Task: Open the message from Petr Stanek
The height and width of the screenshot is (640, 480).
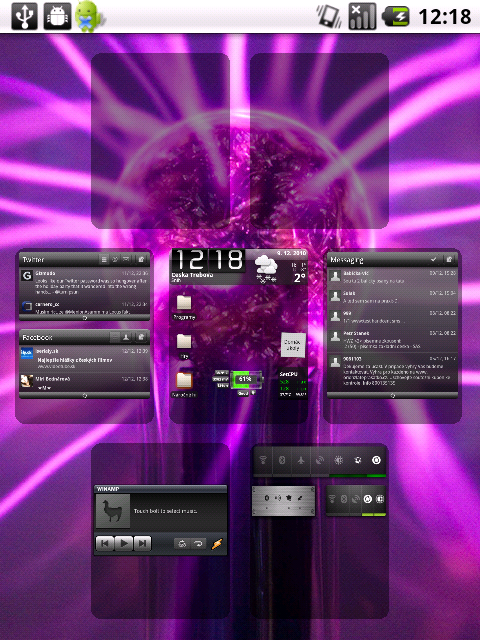Action: pyautogui.click(x=392, y=340)
